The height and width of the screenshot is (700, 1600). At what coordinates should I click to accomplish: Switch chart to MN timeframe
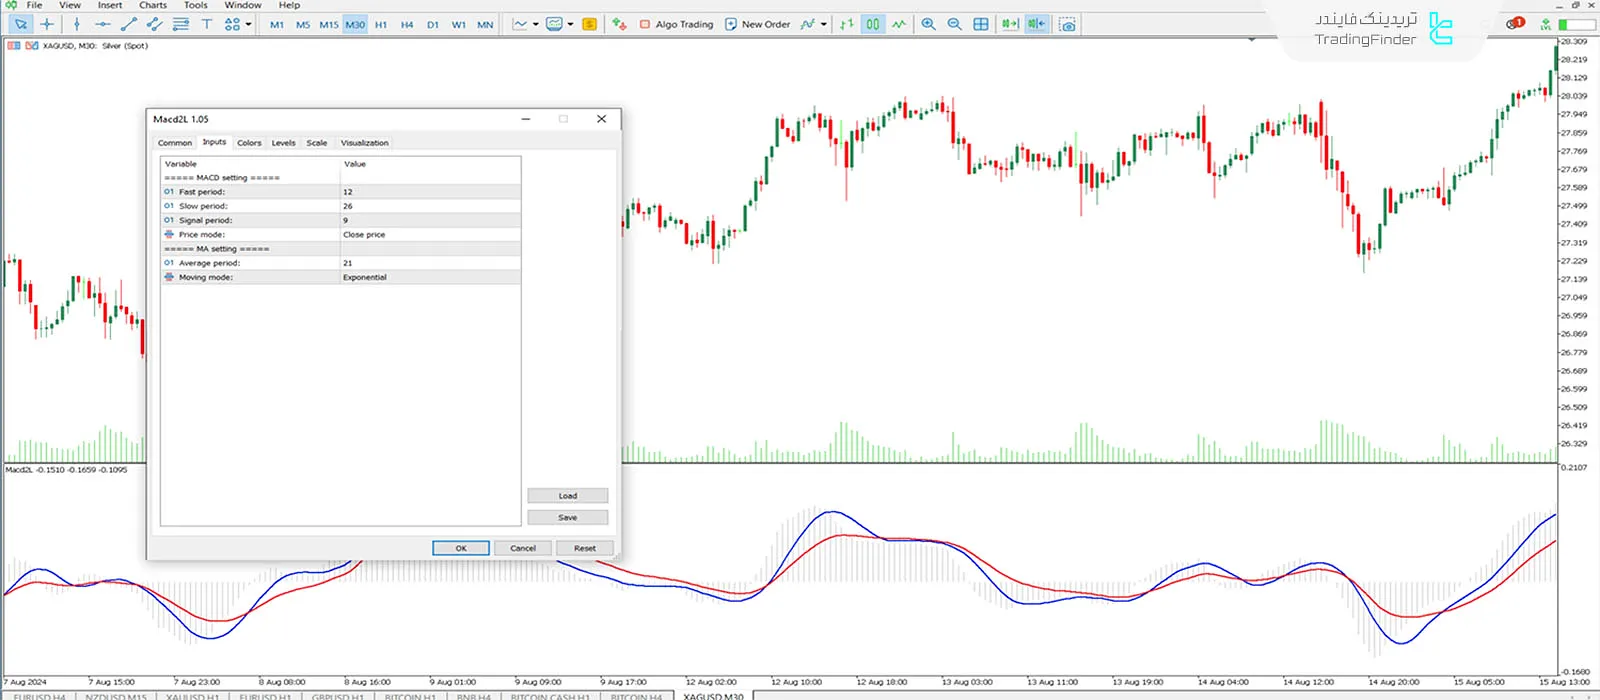click(x=485, y=24)
